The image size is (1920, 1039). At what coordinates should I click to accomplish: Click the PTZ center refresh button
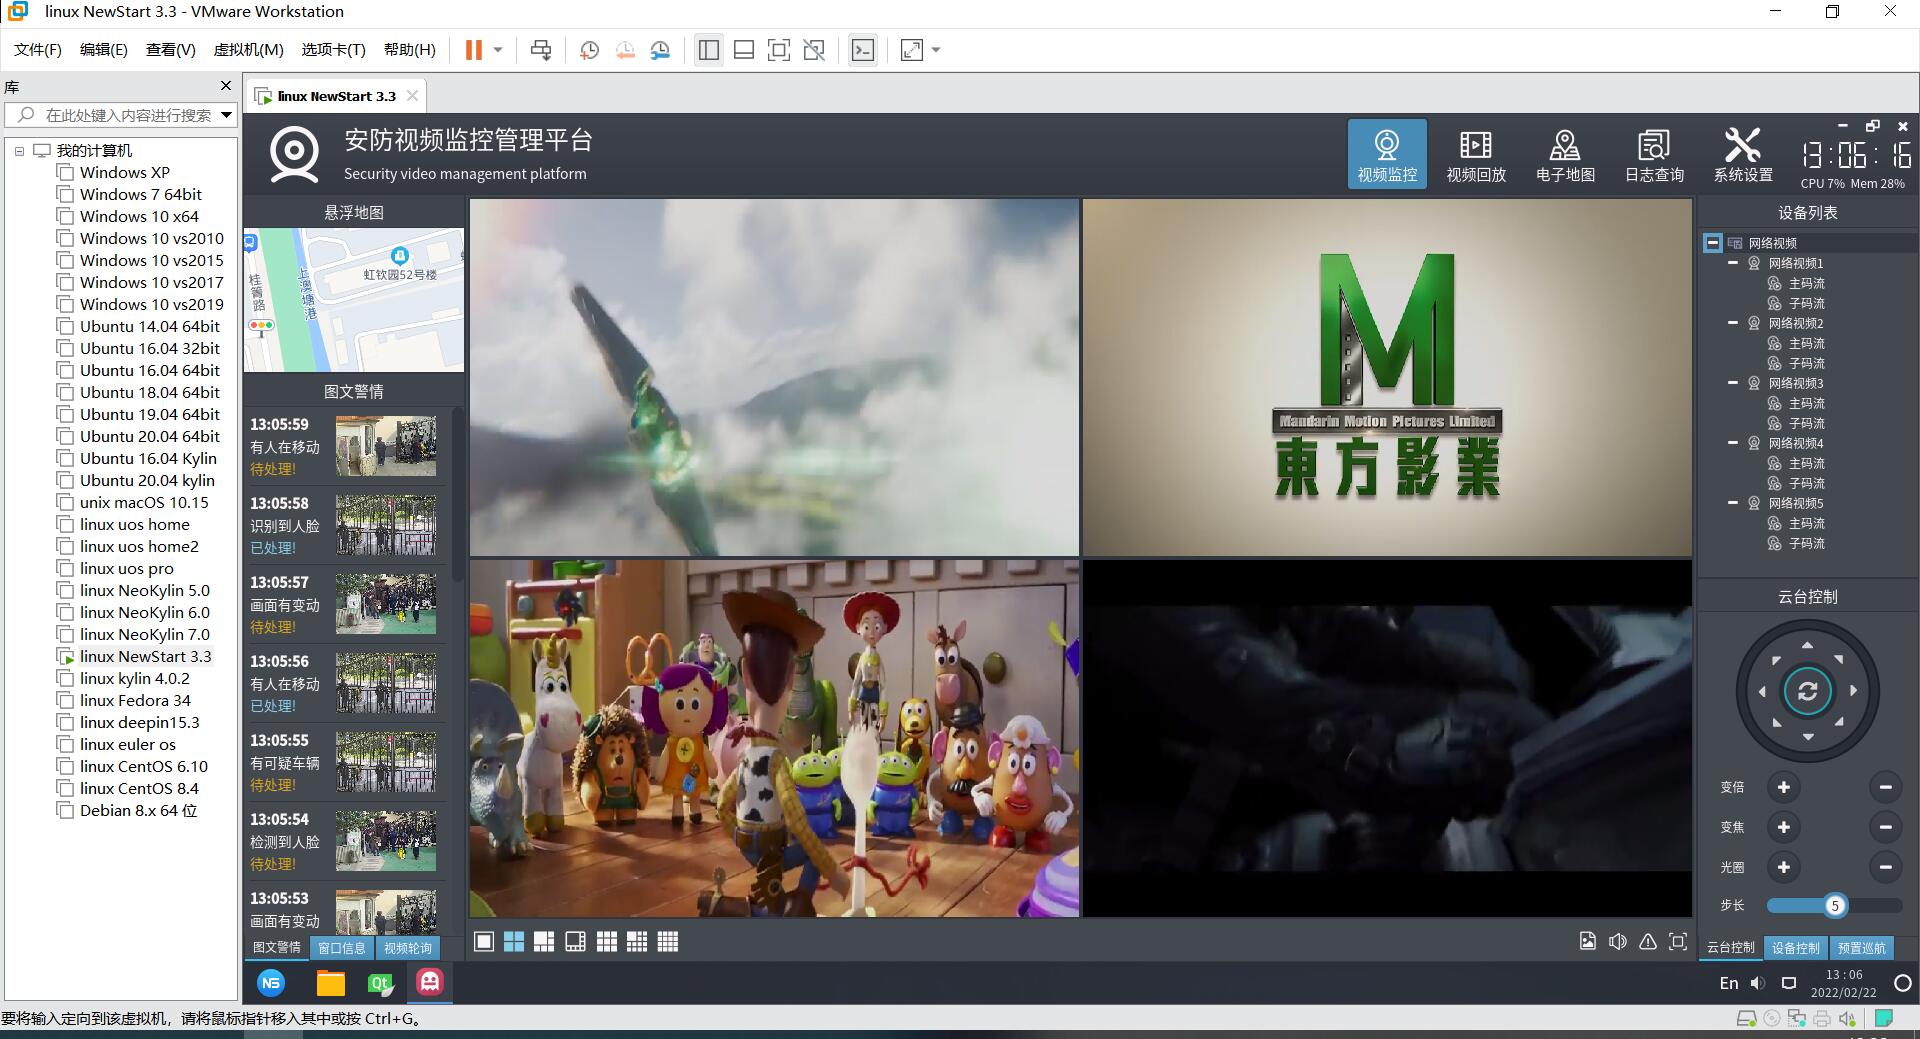pos(1807,691)
